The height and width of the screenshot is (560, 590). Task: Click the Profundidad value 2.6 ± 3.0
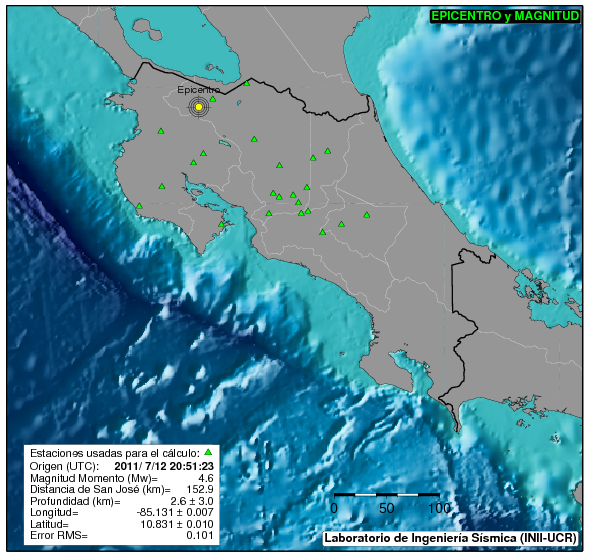(x=192, y=501)
